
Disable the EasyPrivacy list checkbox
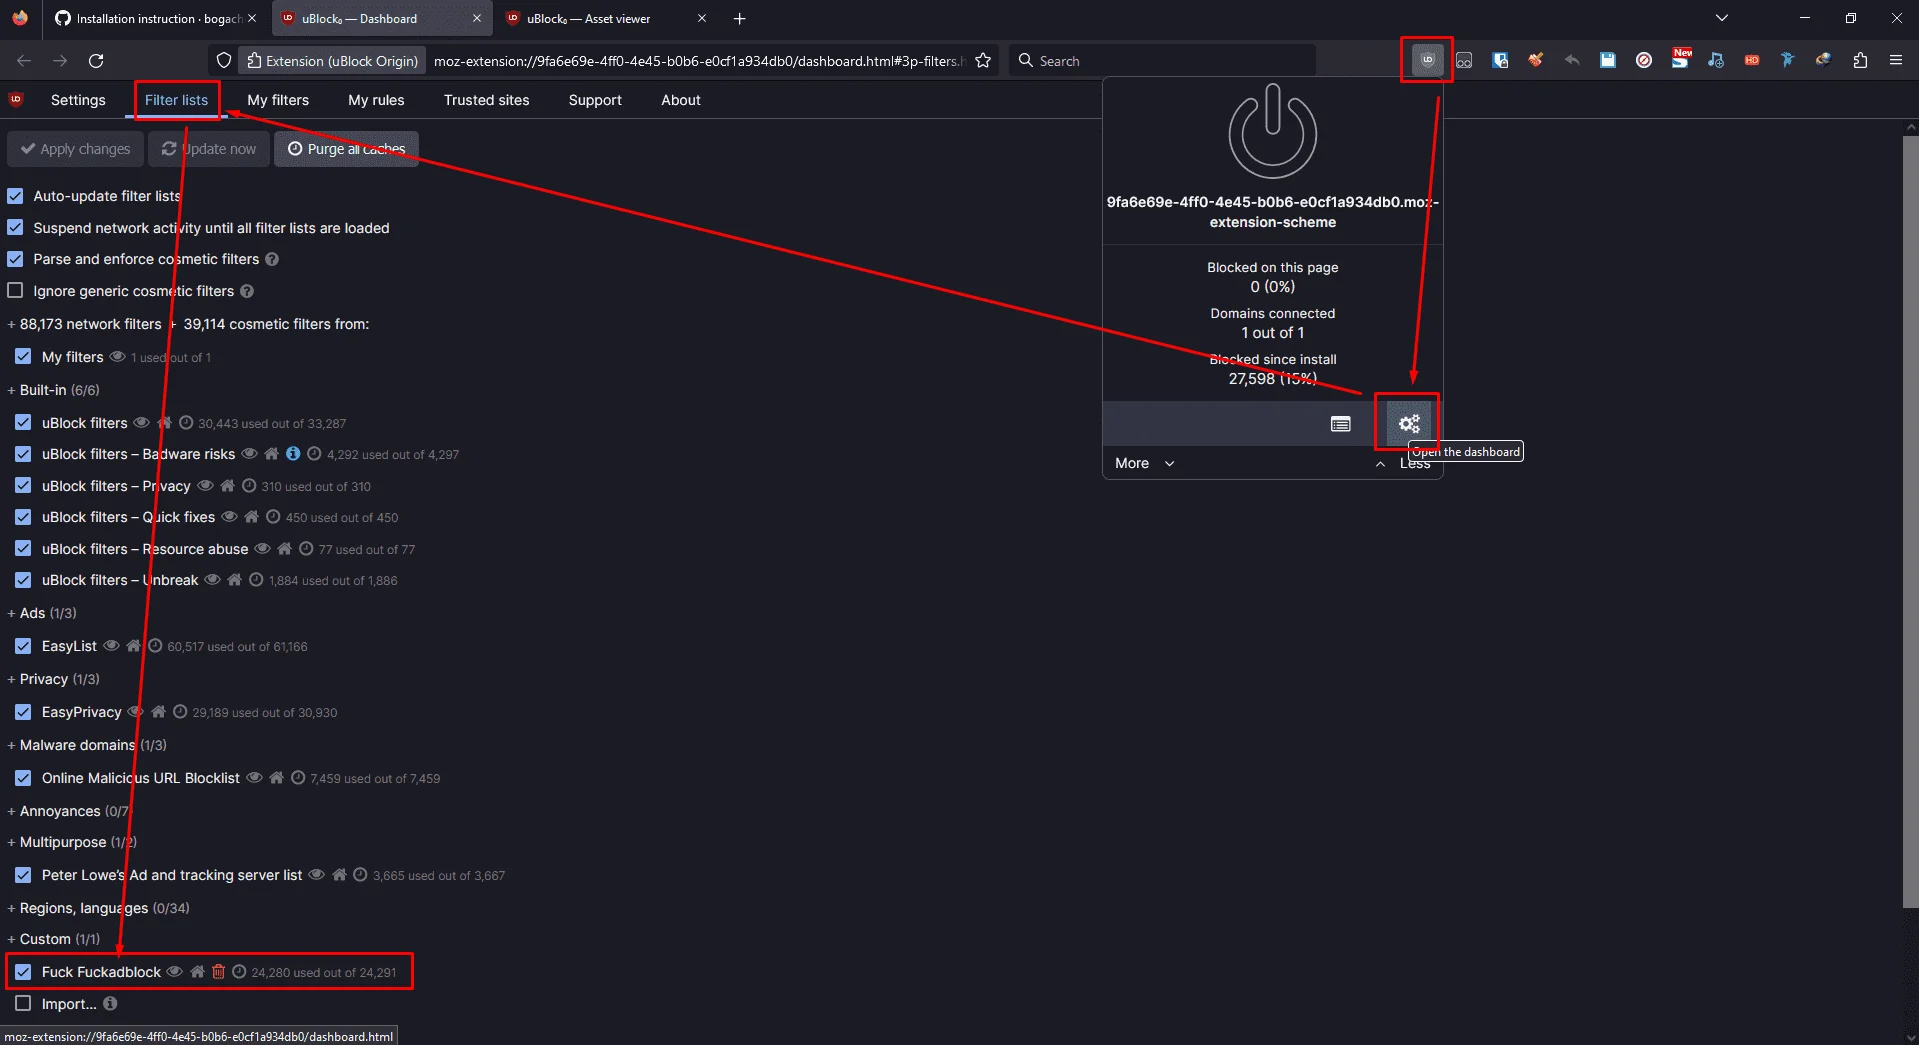[x=23, y=712]
